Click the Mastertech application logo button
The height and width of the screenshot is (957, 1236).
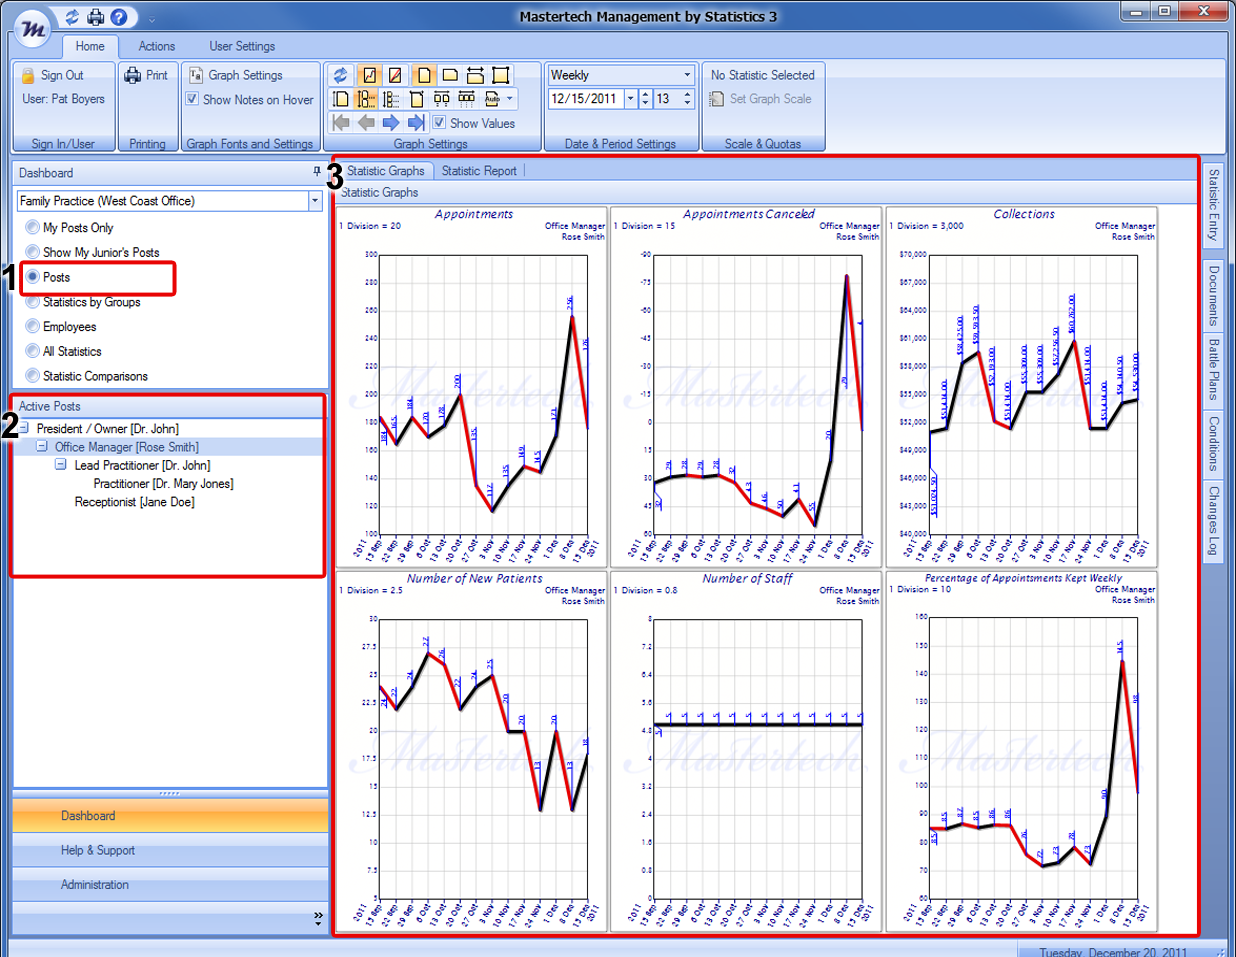(33, 30)
